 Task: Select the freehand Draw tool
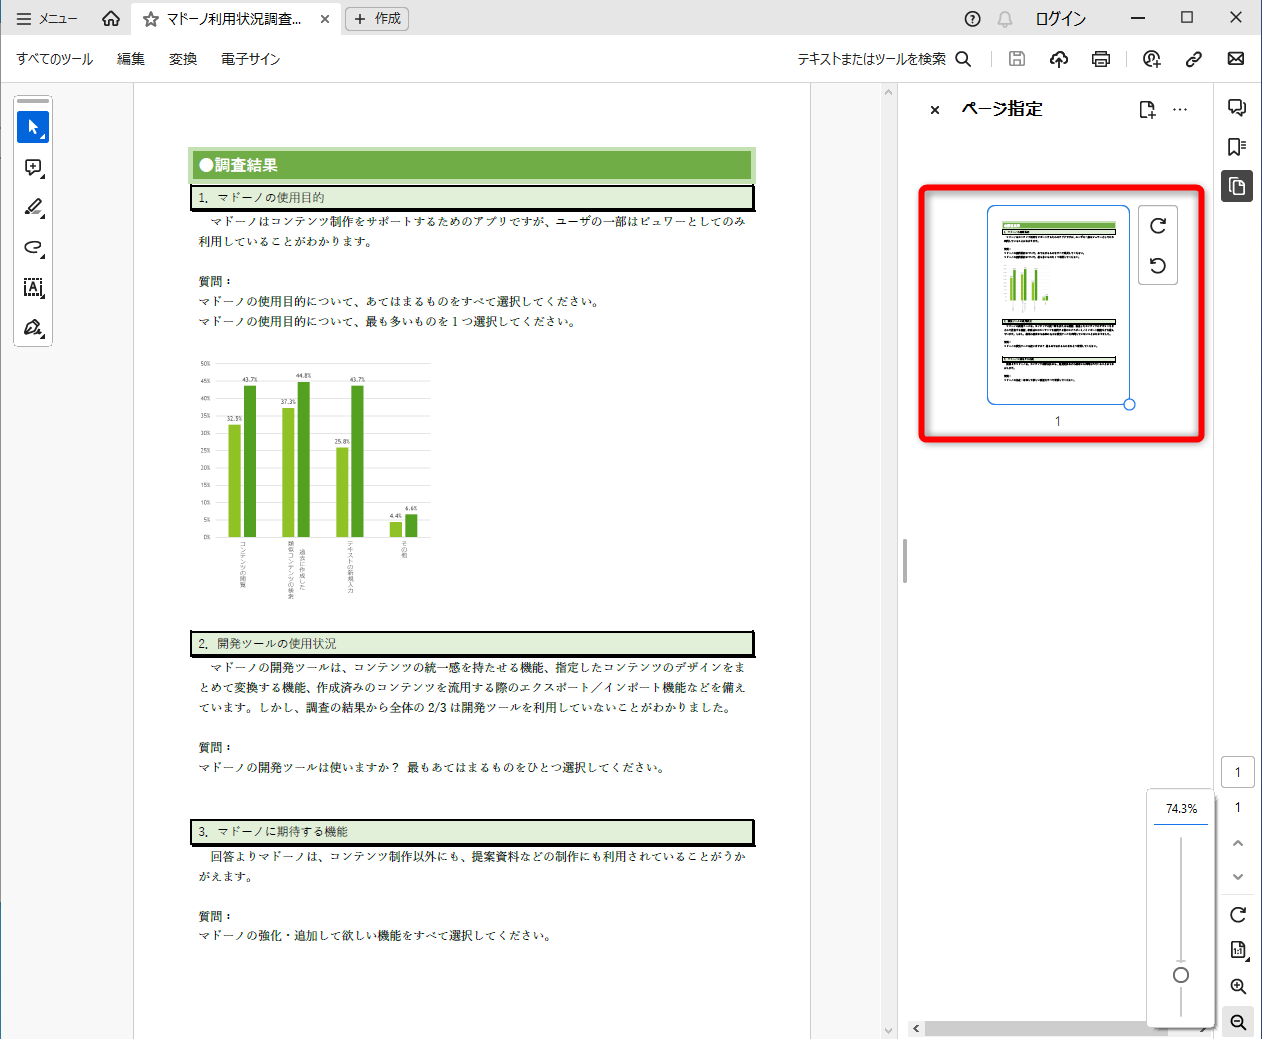point(33,248)
